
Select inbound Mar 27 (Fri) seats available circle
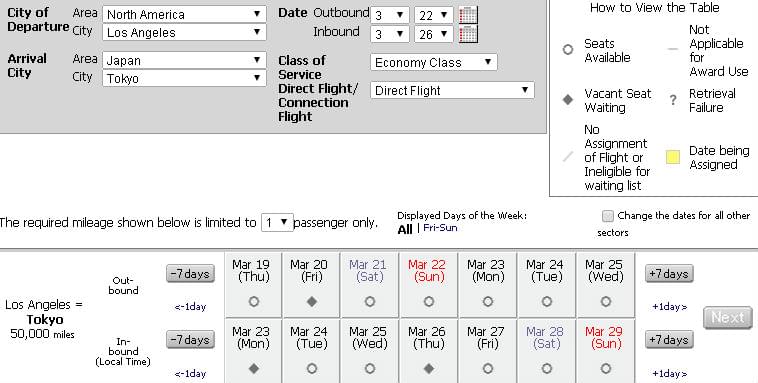click(x=488, y=369)
